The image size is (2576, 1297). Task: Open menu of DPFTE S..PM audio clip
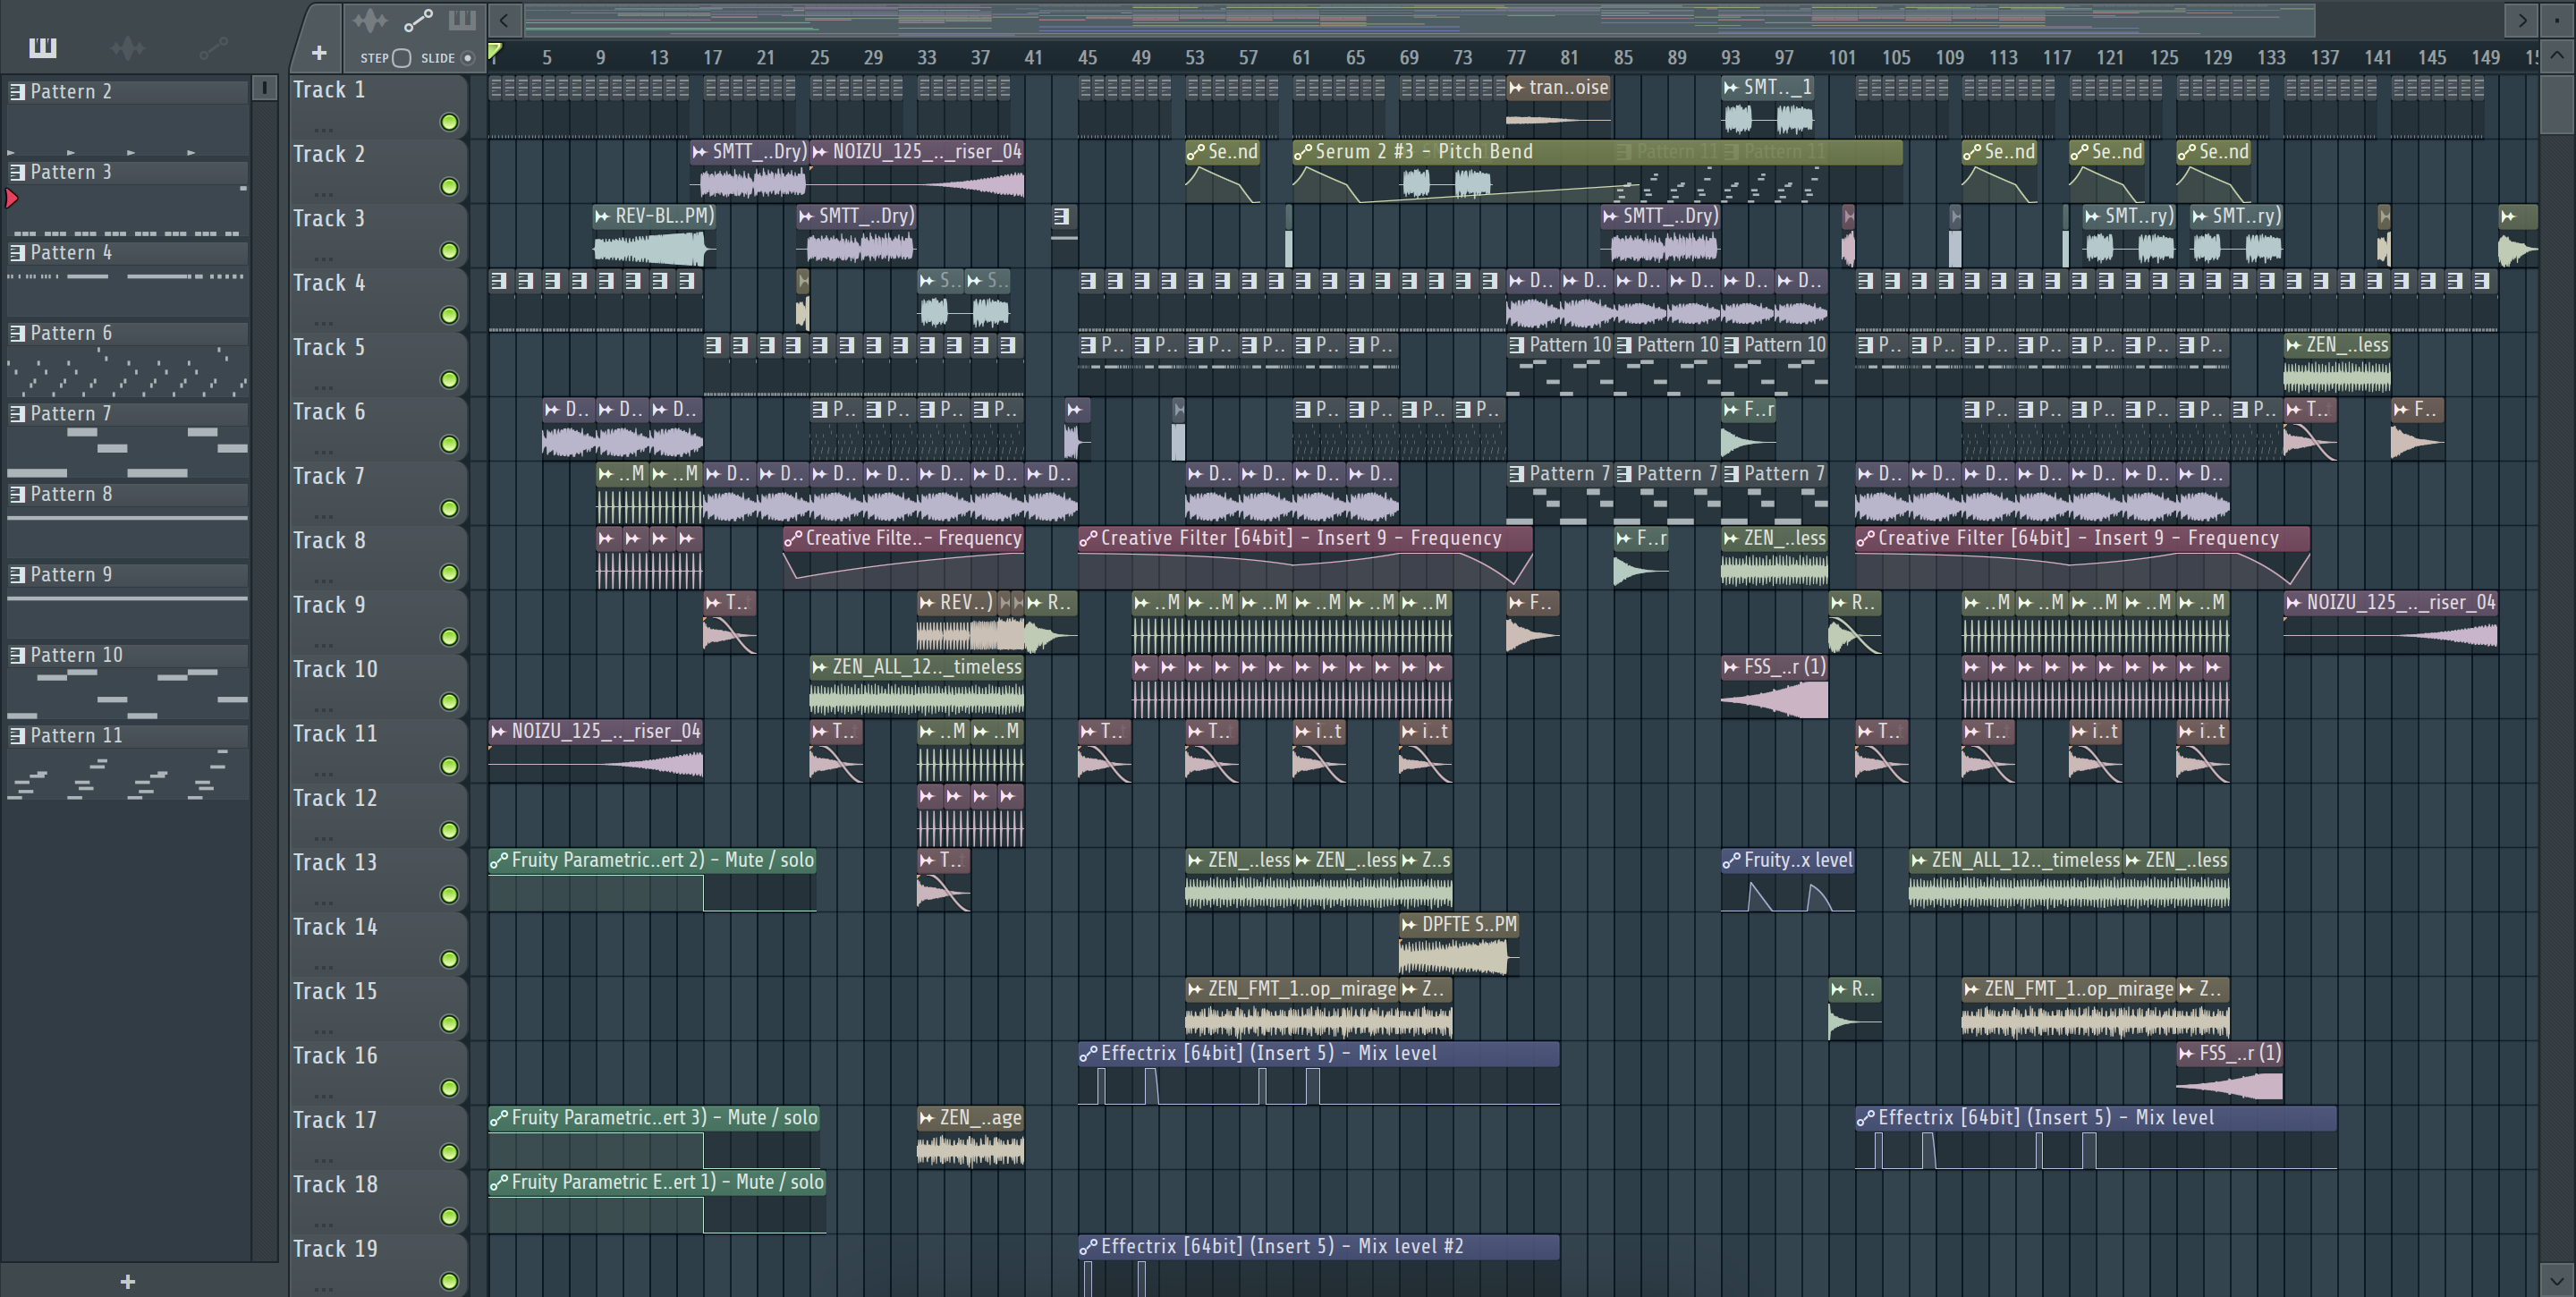coord(1409,925)
